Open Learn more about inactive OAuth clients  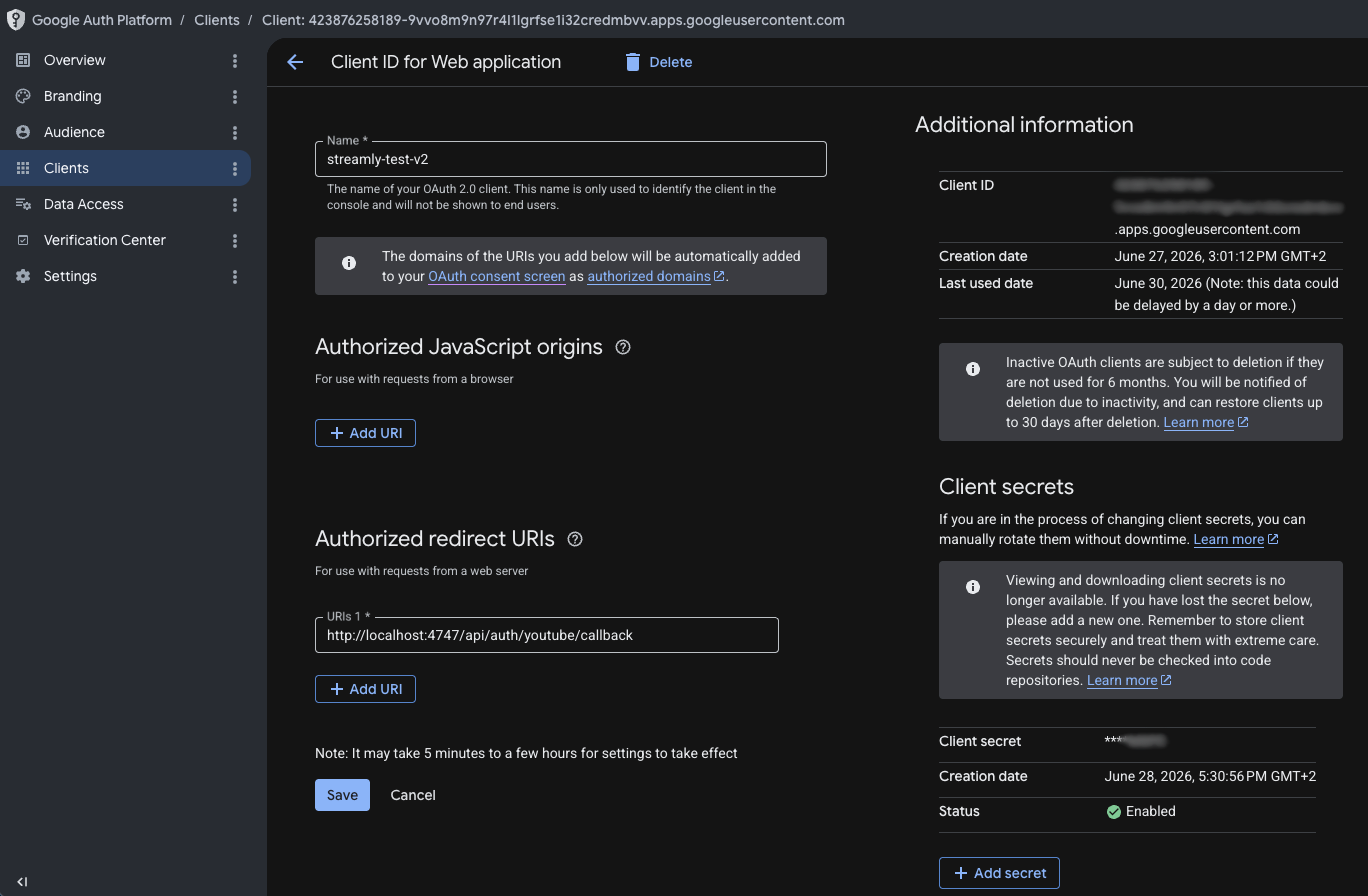pyautogui.click(x=1206, y=422)
